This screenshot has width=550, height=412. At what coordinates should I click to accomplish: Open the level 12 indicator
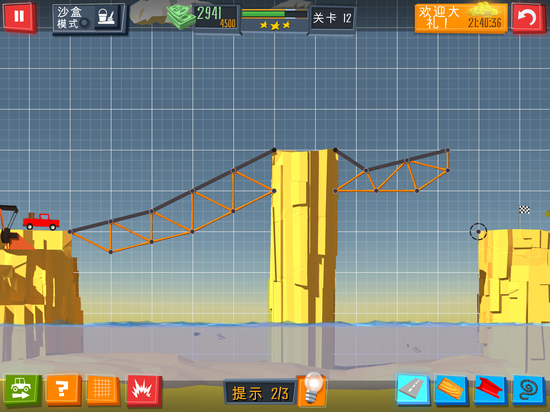click(x=332, y=18)
